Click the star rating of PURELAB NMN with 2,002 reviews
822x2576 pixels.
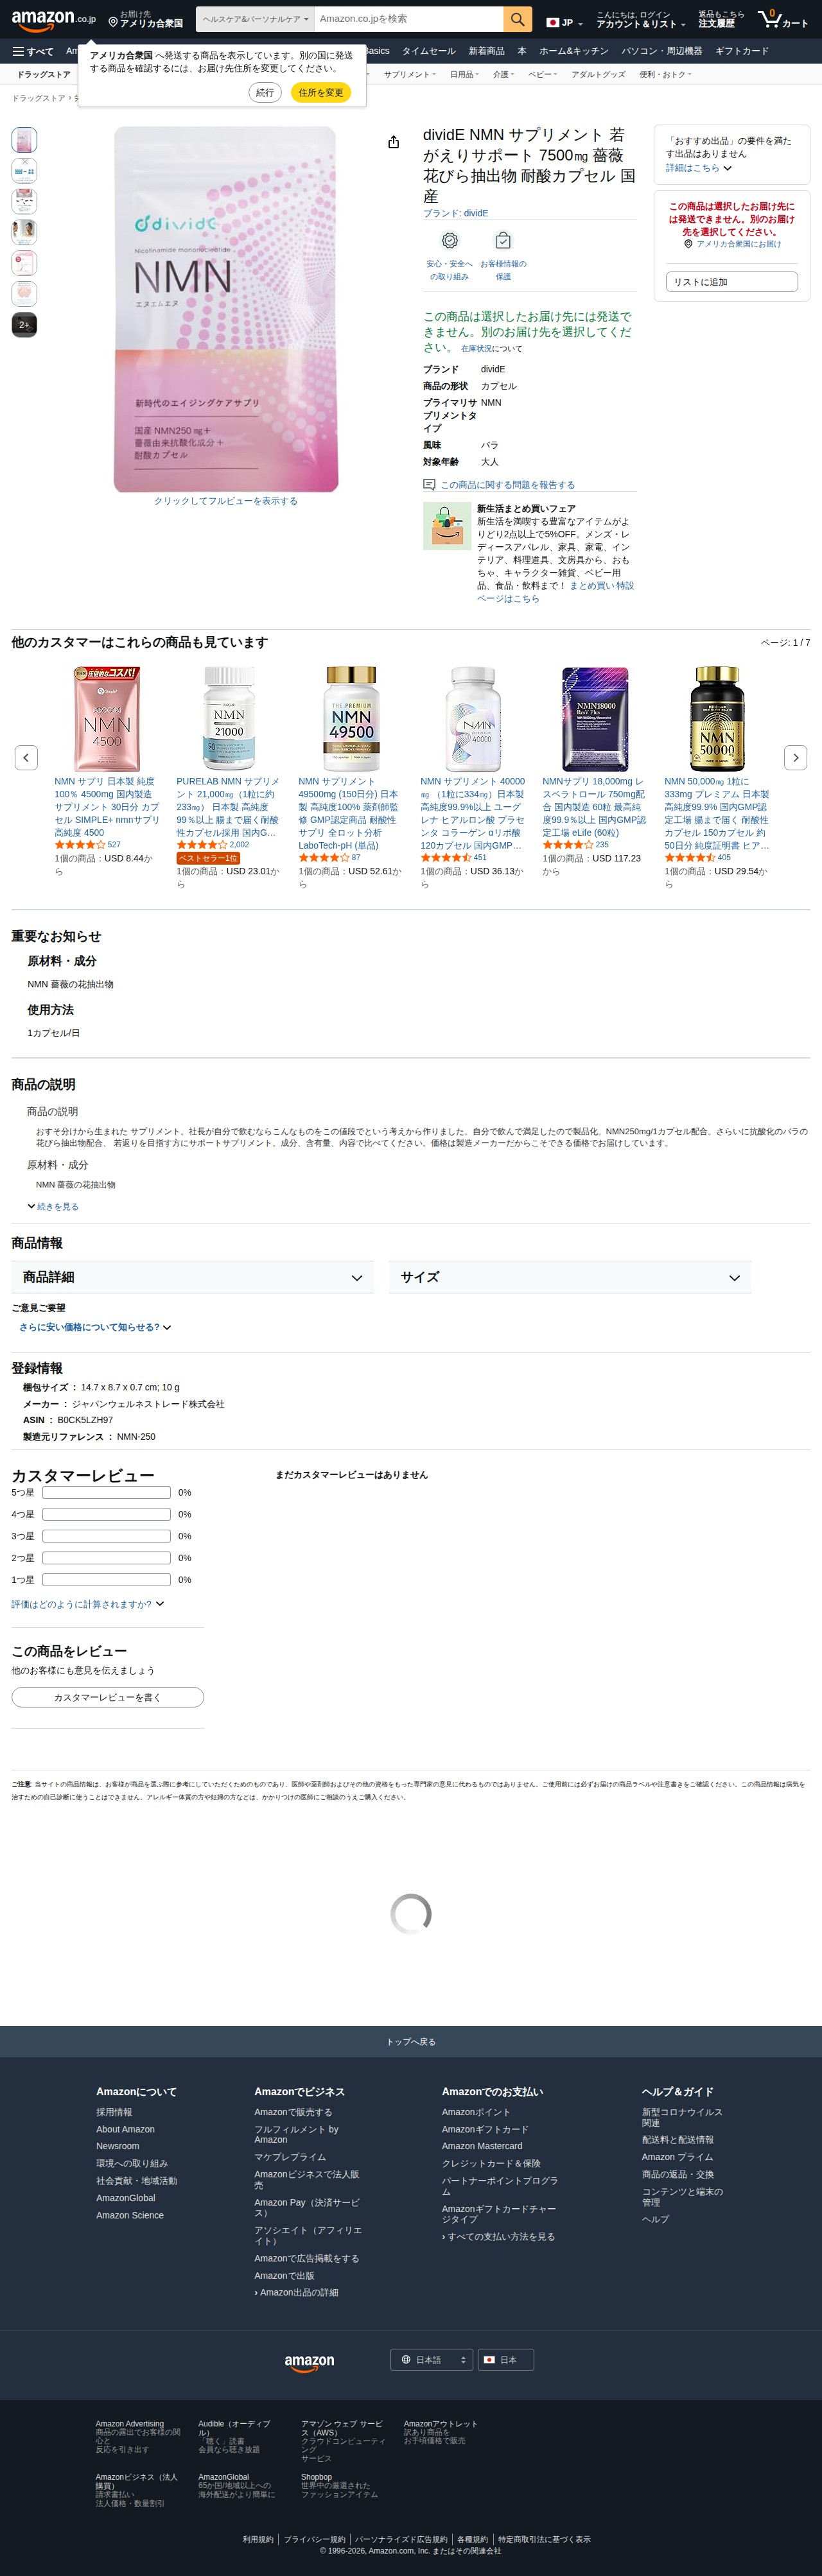pyautogui.click(x=202, y=845)
